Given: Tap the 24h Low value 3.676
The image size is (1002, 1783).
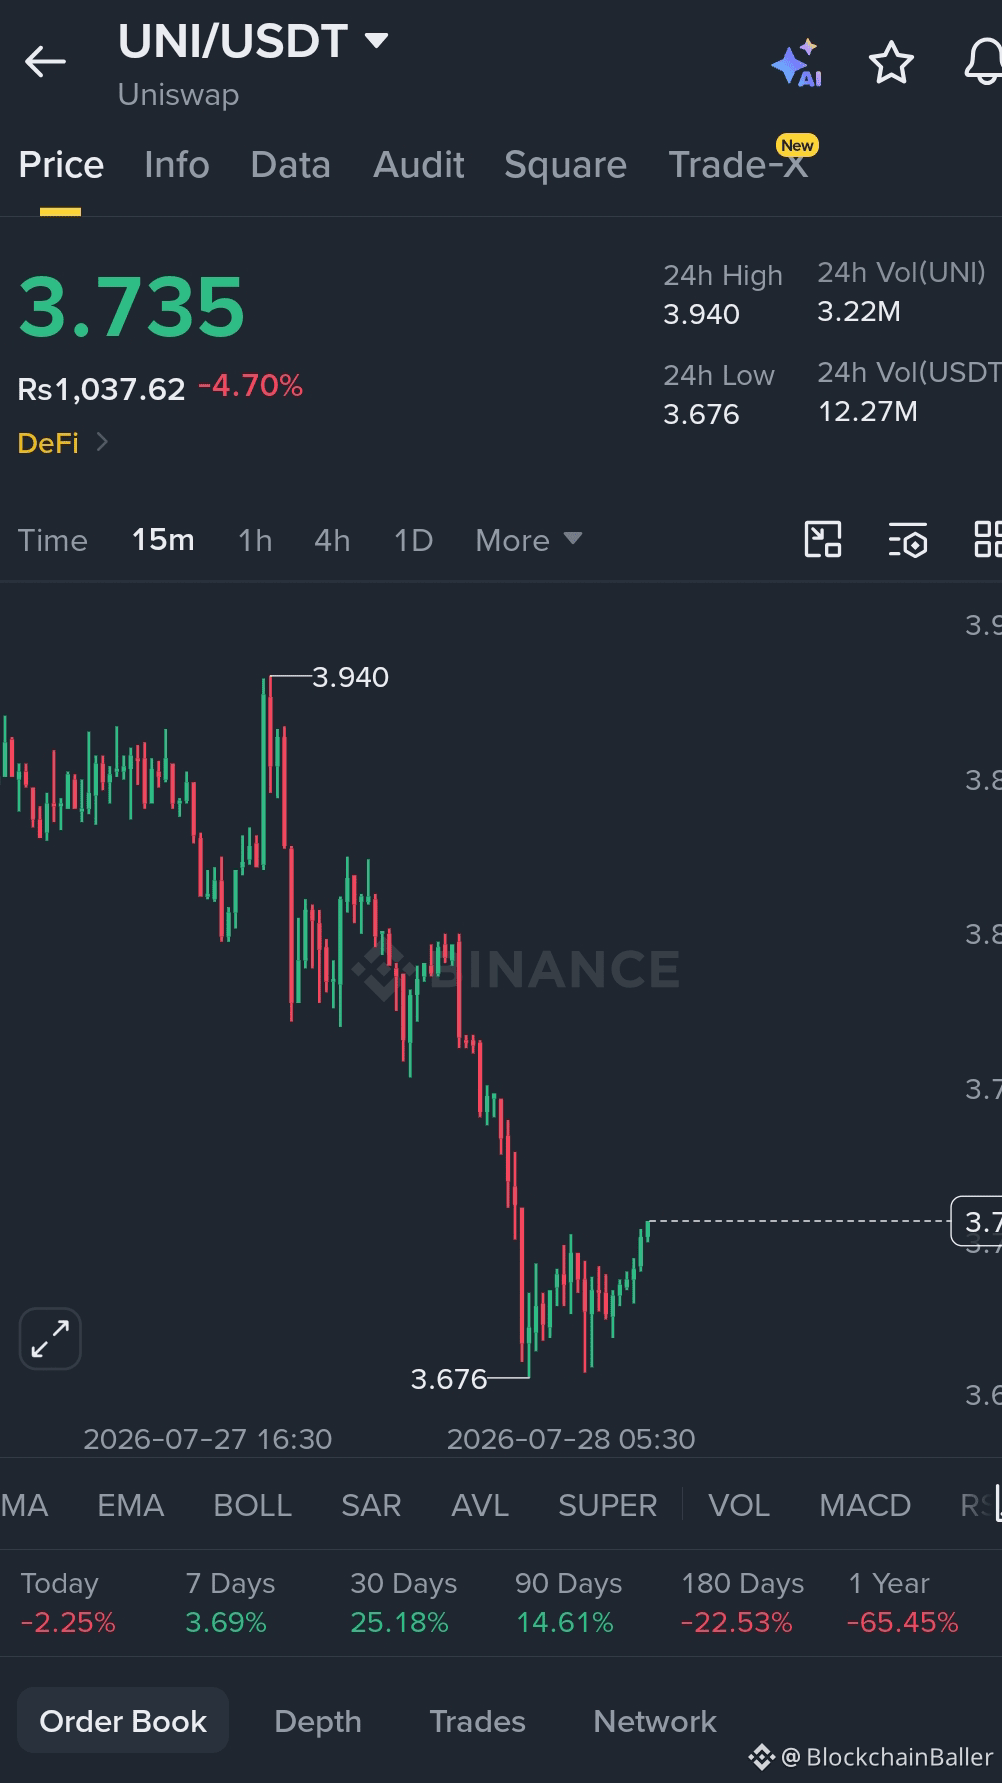Looking at the screenshot, I should [701, 414].
